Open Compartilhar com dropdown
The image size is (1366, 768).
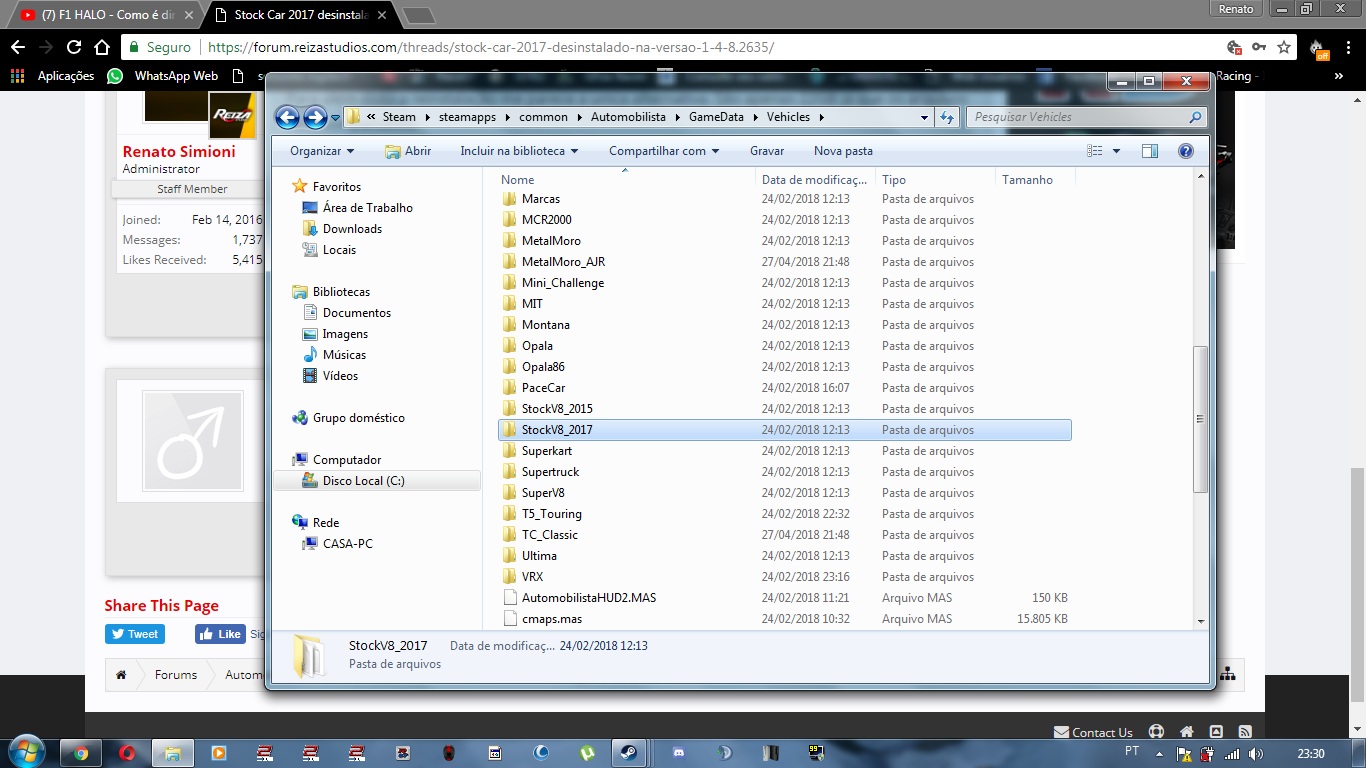(664, 151)
